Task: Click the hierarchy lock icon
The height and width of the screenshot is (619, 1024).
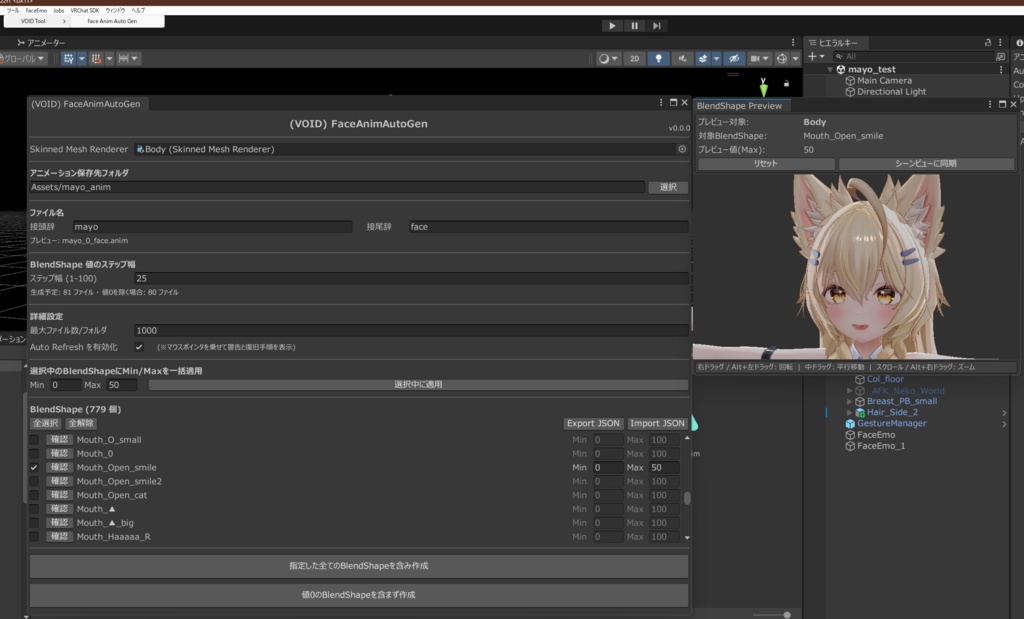Action: tap(987, 42)
